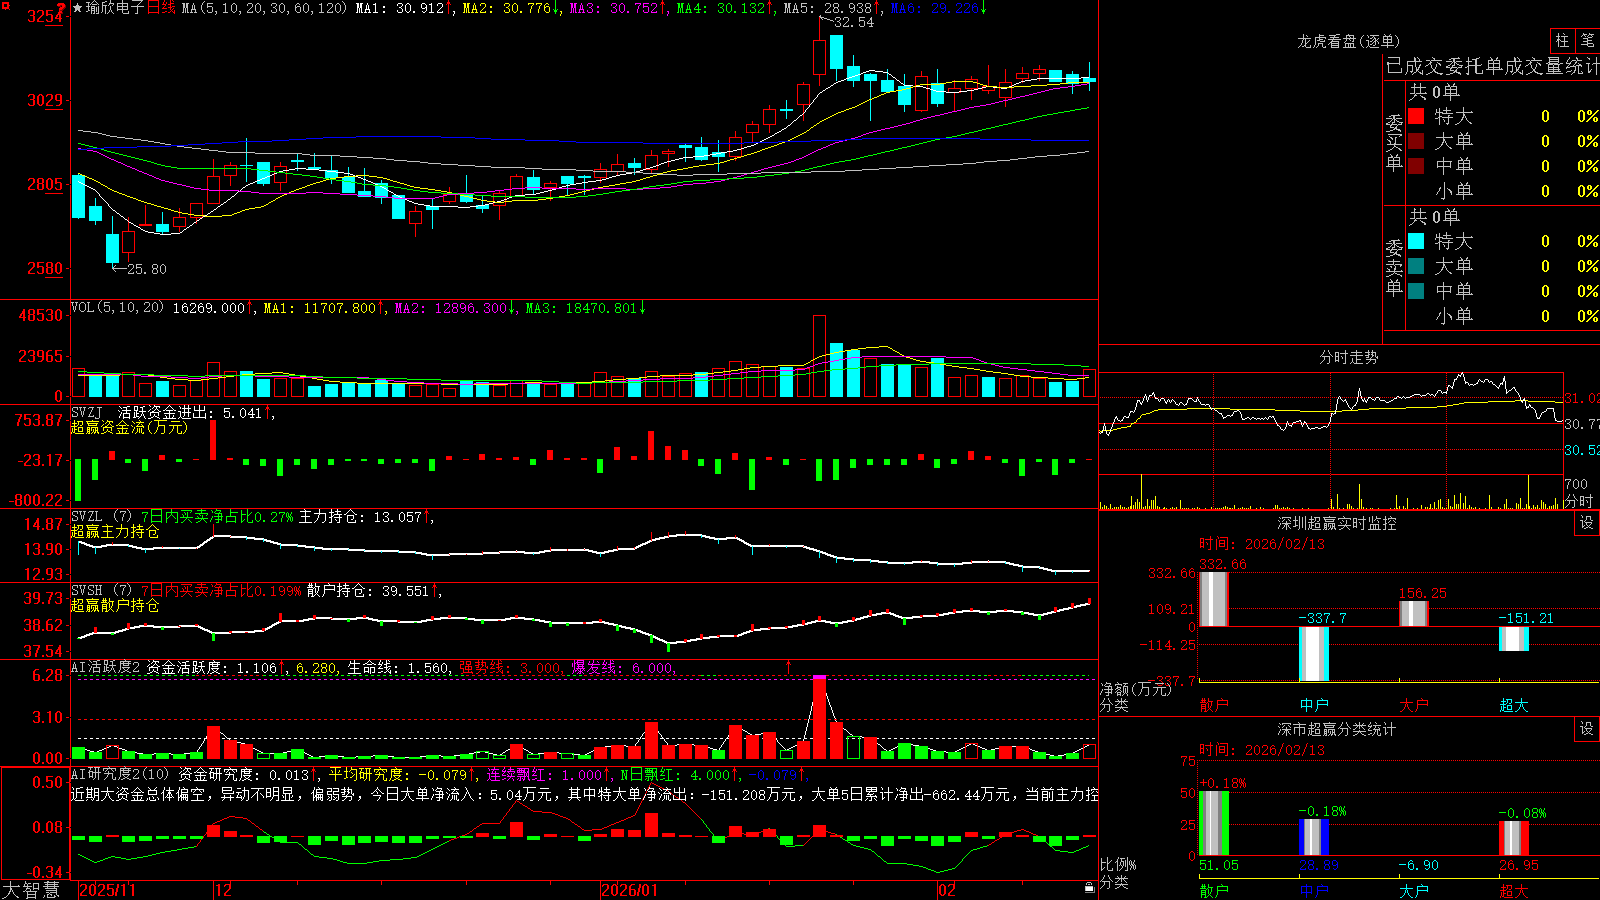Click the 超赢散户持仓 label
The width and height of the screenshot is (1600, 900).
click(115, 606)
